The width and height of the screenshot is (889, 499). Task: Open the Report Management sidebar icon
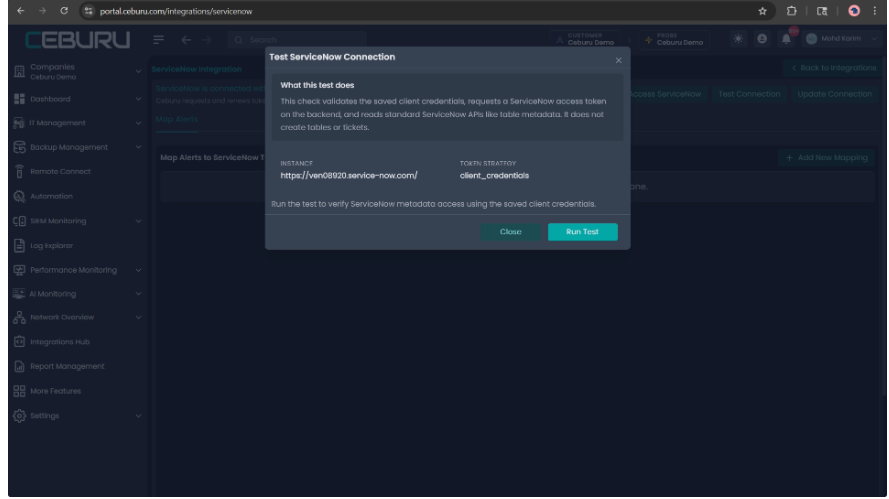point(19,366)
